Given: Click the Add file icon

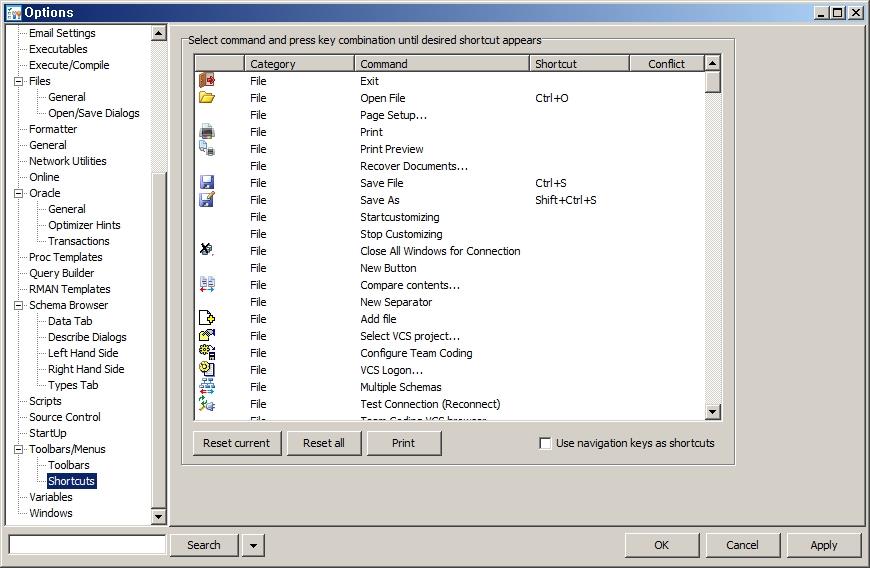Looking at the screenshot, I should click(x=207, y=319).
